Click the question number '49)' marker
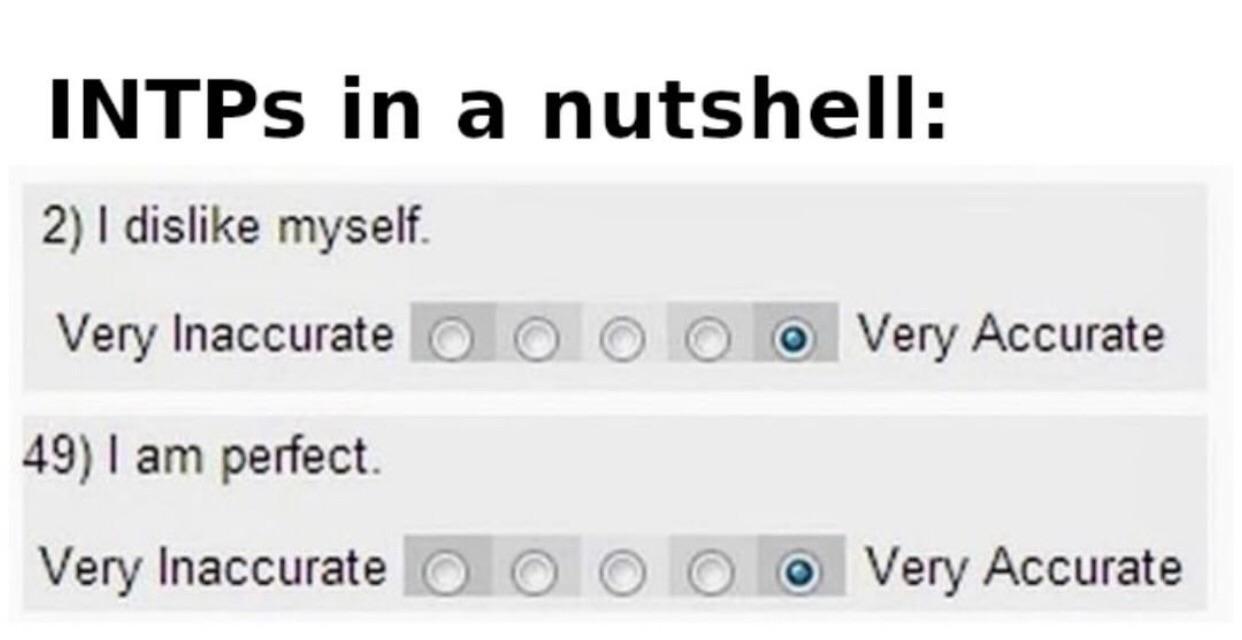Viewport: 1242px width, 640px height. point(67,458)
